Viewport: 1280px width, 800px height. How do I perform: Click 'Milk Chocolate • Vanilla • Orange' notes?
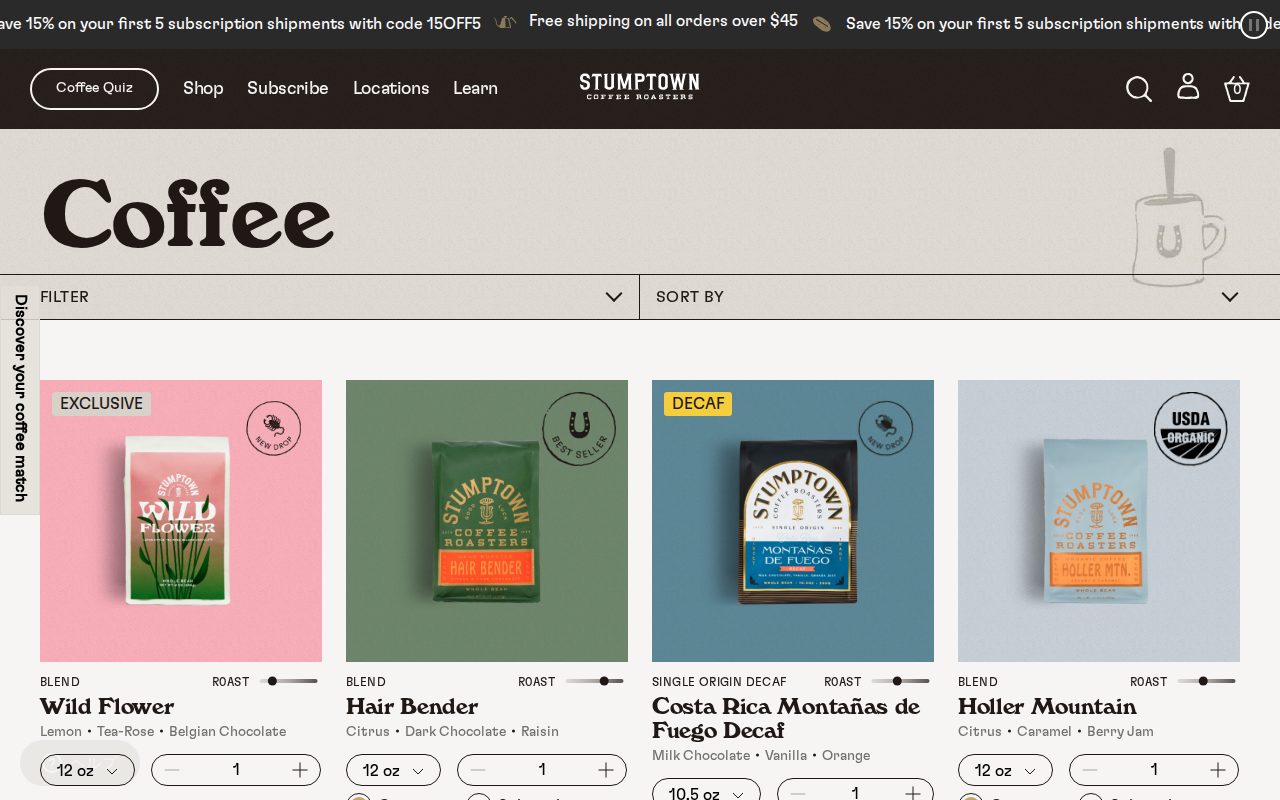click(x=761, y=756)
